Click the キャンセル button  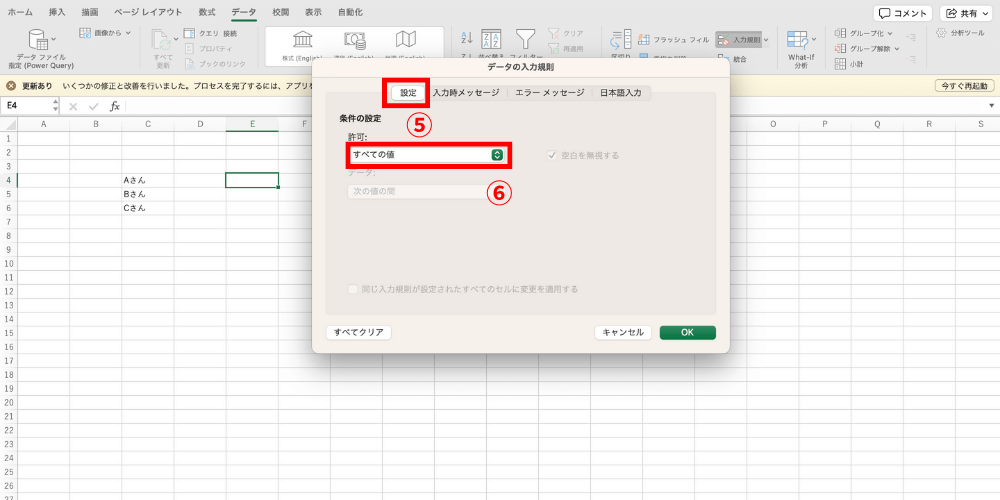click(x=623, y=332)
